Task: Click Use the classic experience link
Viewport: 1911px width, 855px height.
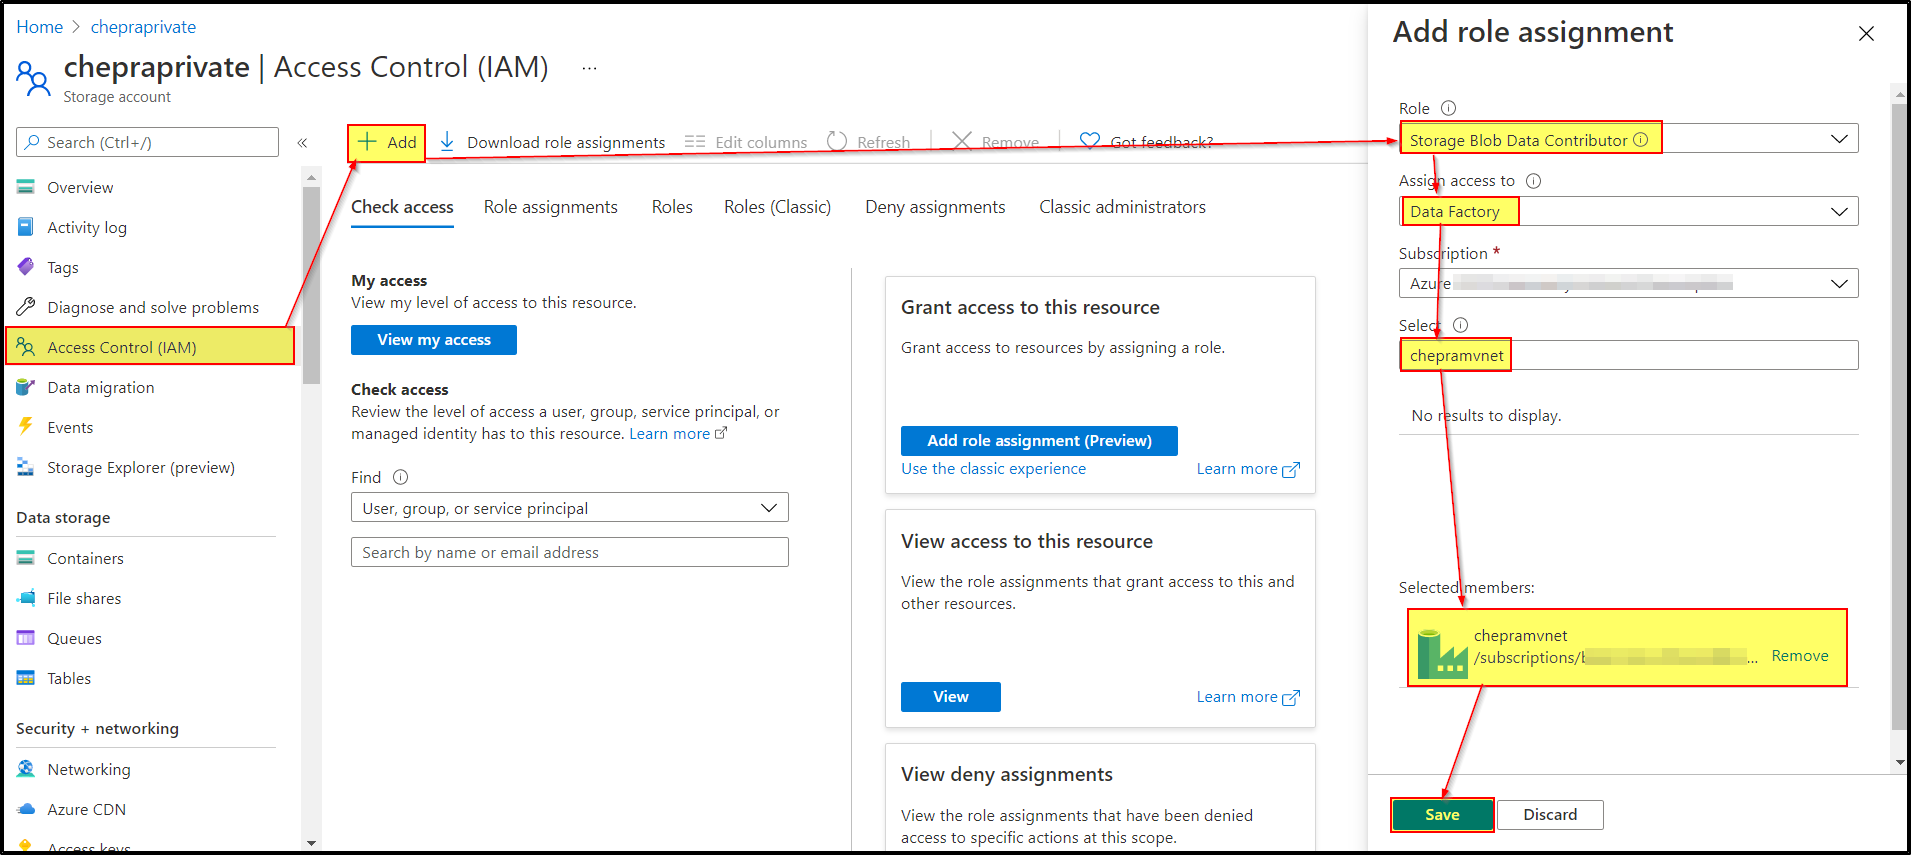Action: pyautogui.click(x=993, y=469)
